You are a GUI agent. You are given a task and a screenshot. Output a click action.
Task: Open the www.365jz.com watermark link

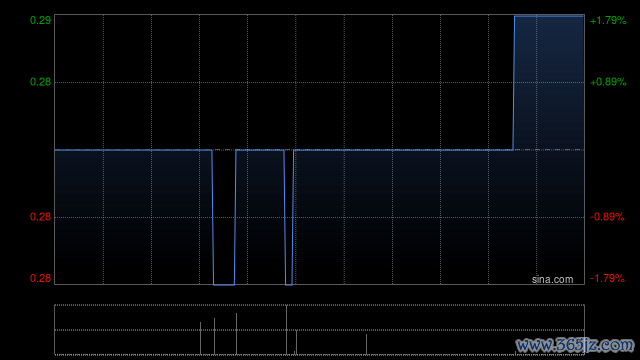pos(575,345)
